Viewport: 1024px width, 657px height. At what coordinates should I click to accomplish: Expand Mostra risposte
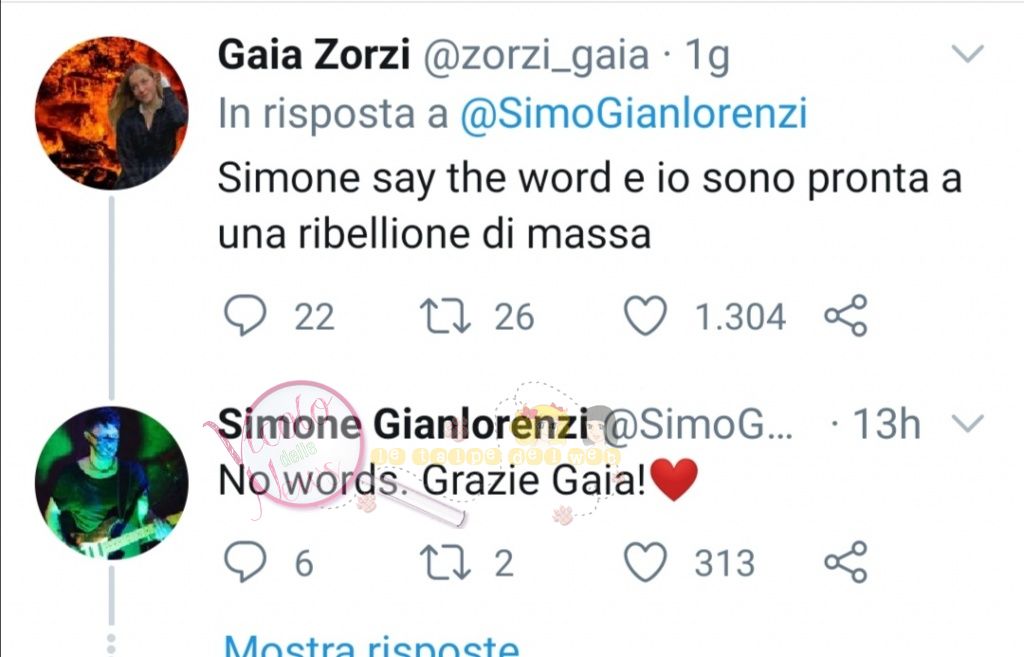(x=372, y=645)
